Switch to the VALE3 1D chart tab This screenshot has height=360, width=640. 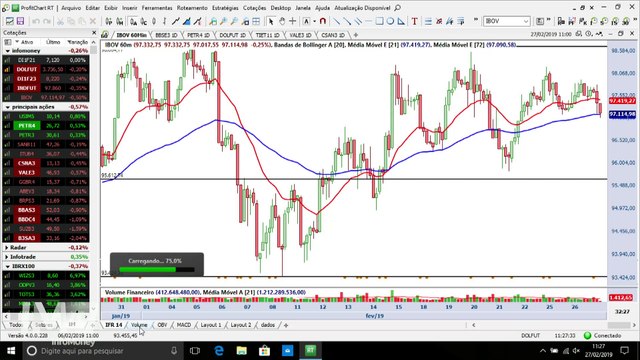tap(300, 35)
